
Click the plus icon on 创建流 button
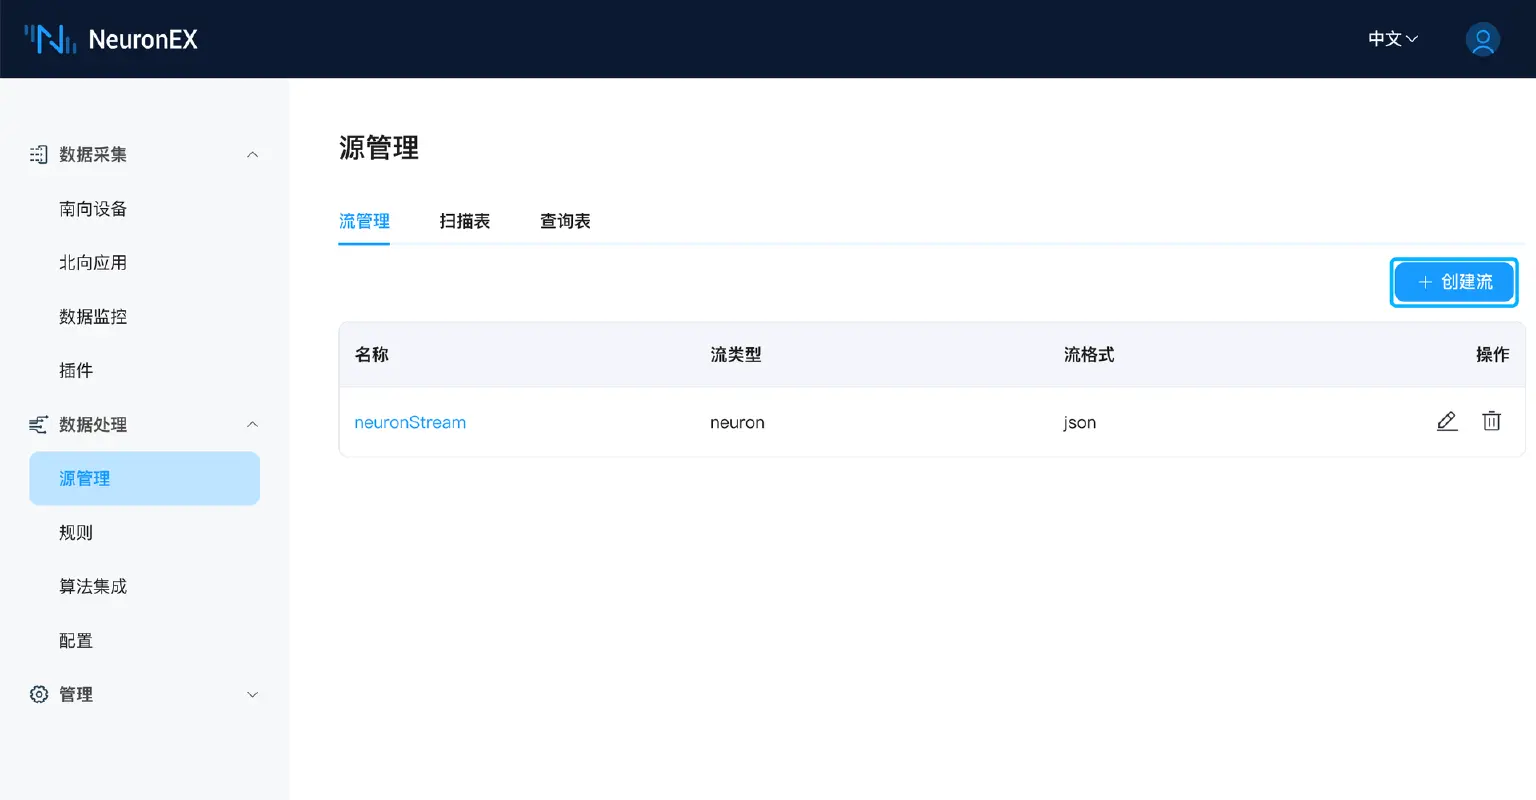click(x=1424, y=282)
